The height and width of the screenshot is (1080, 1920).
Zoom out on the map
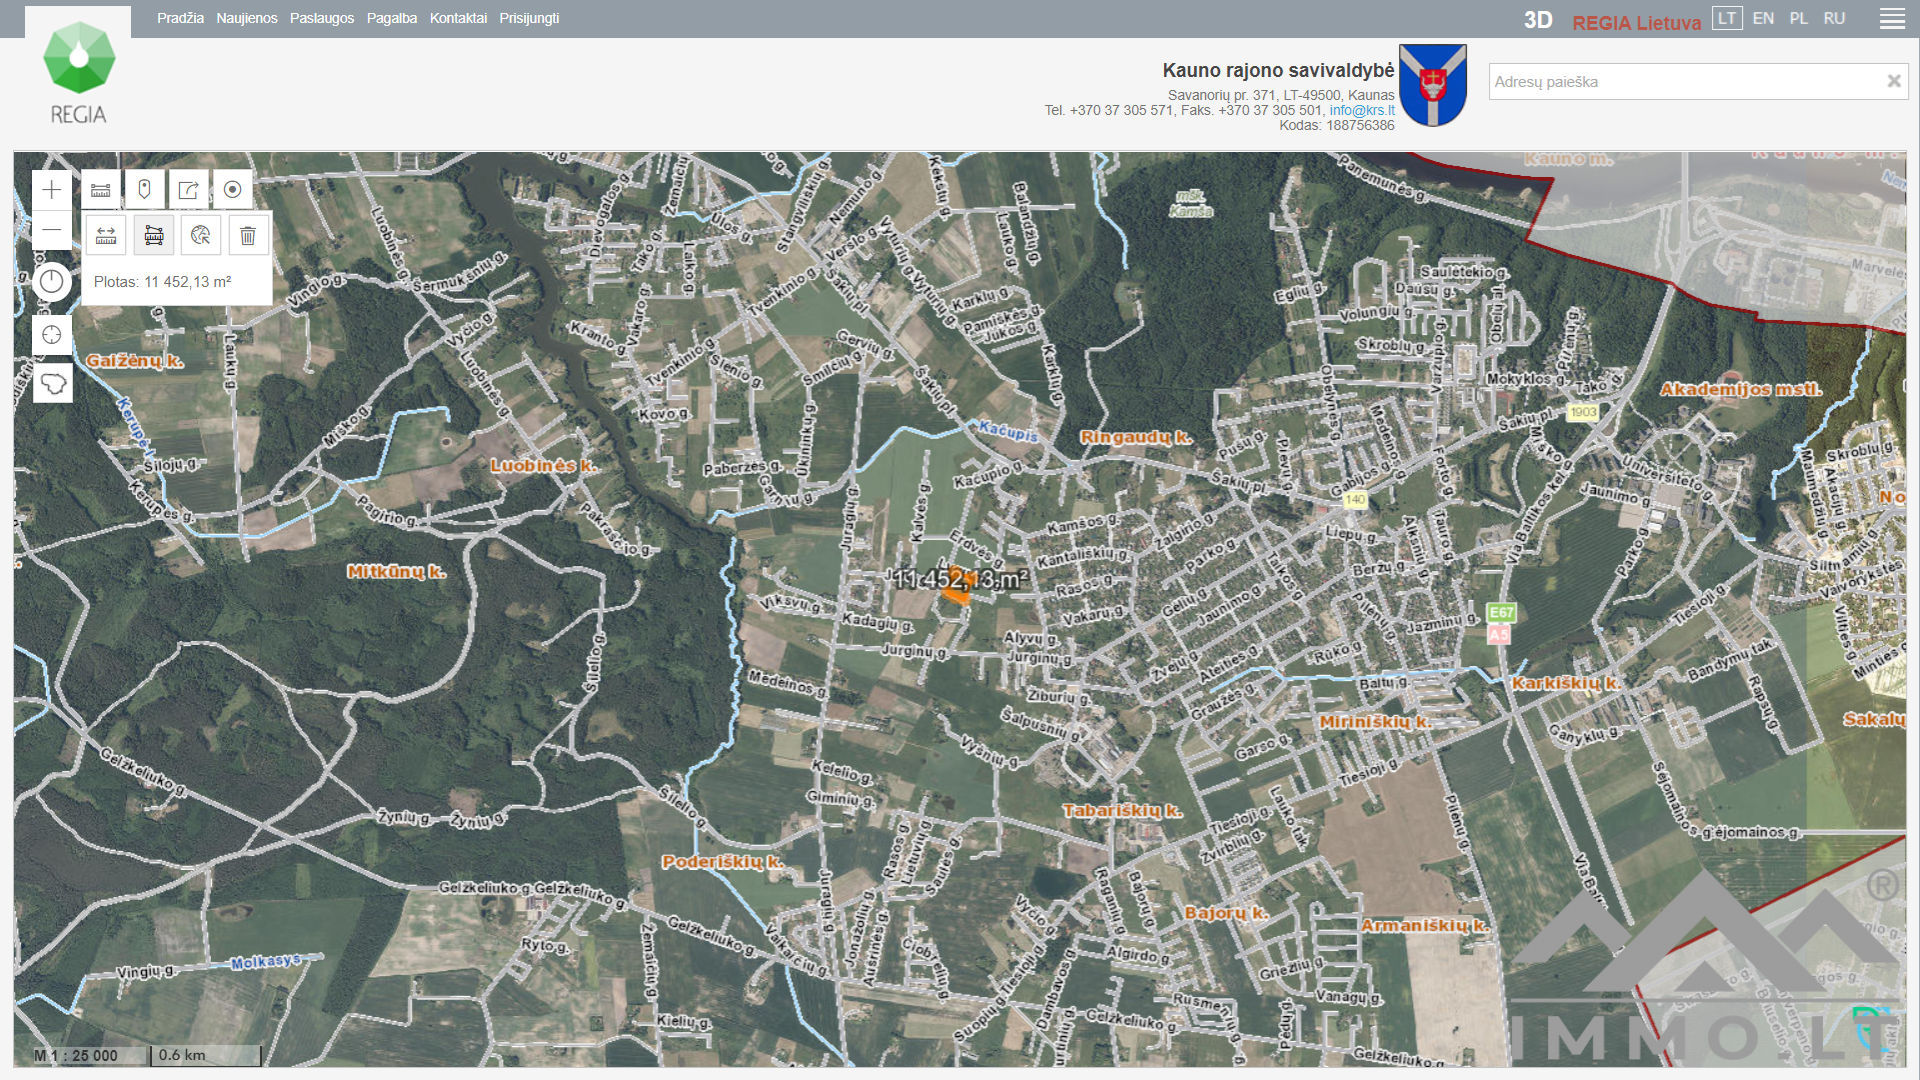pos(52,231)
